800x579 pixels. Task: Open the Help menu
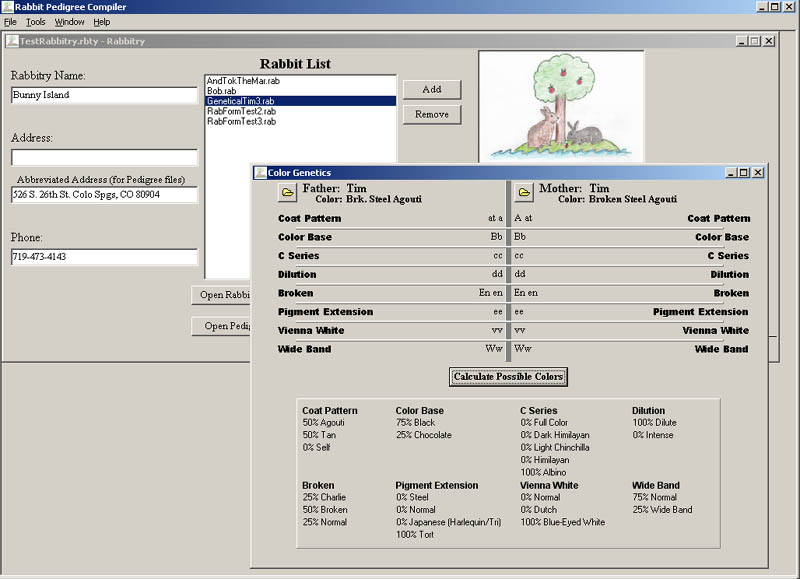click(x=102, y=22)
